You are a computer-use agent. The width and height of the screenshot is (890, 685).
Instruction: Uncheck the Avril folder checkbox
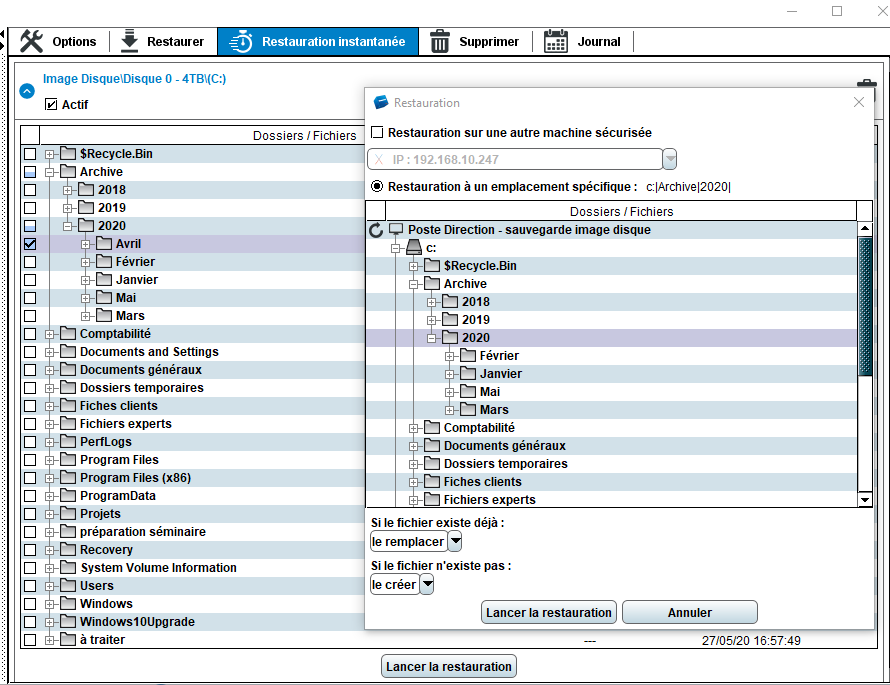tap(30, 243)
